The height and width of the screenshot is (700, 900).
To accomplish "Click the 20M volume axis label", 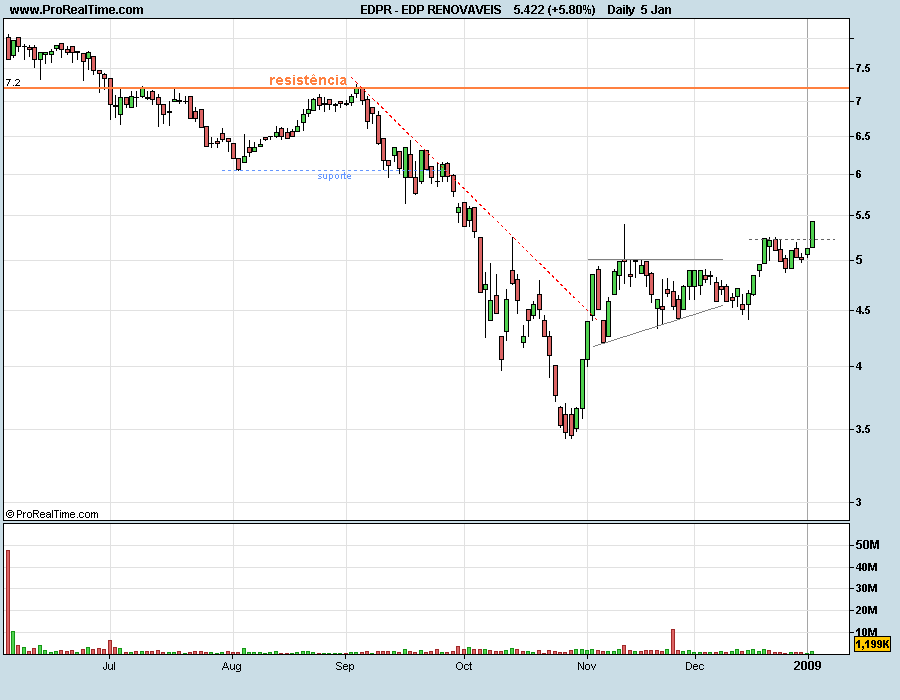I will click(x=867, y=610).
